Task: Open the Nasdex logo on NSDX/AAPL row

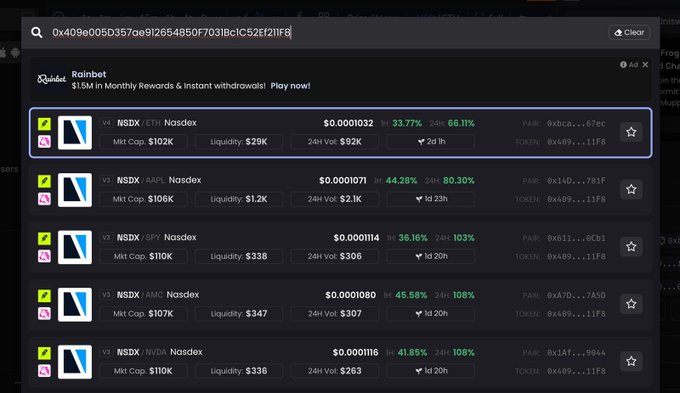Action: (x=75, y=190)
